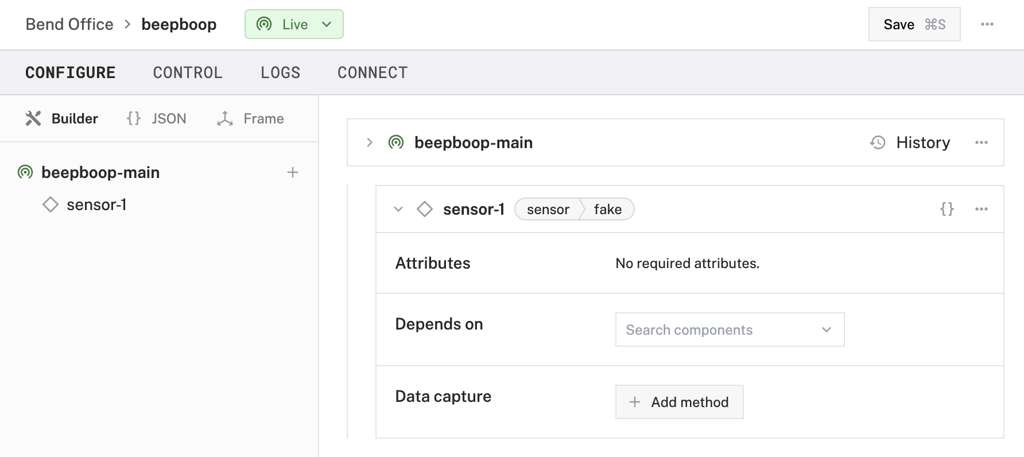Go to the CONTROL tab

click(188, 73)
